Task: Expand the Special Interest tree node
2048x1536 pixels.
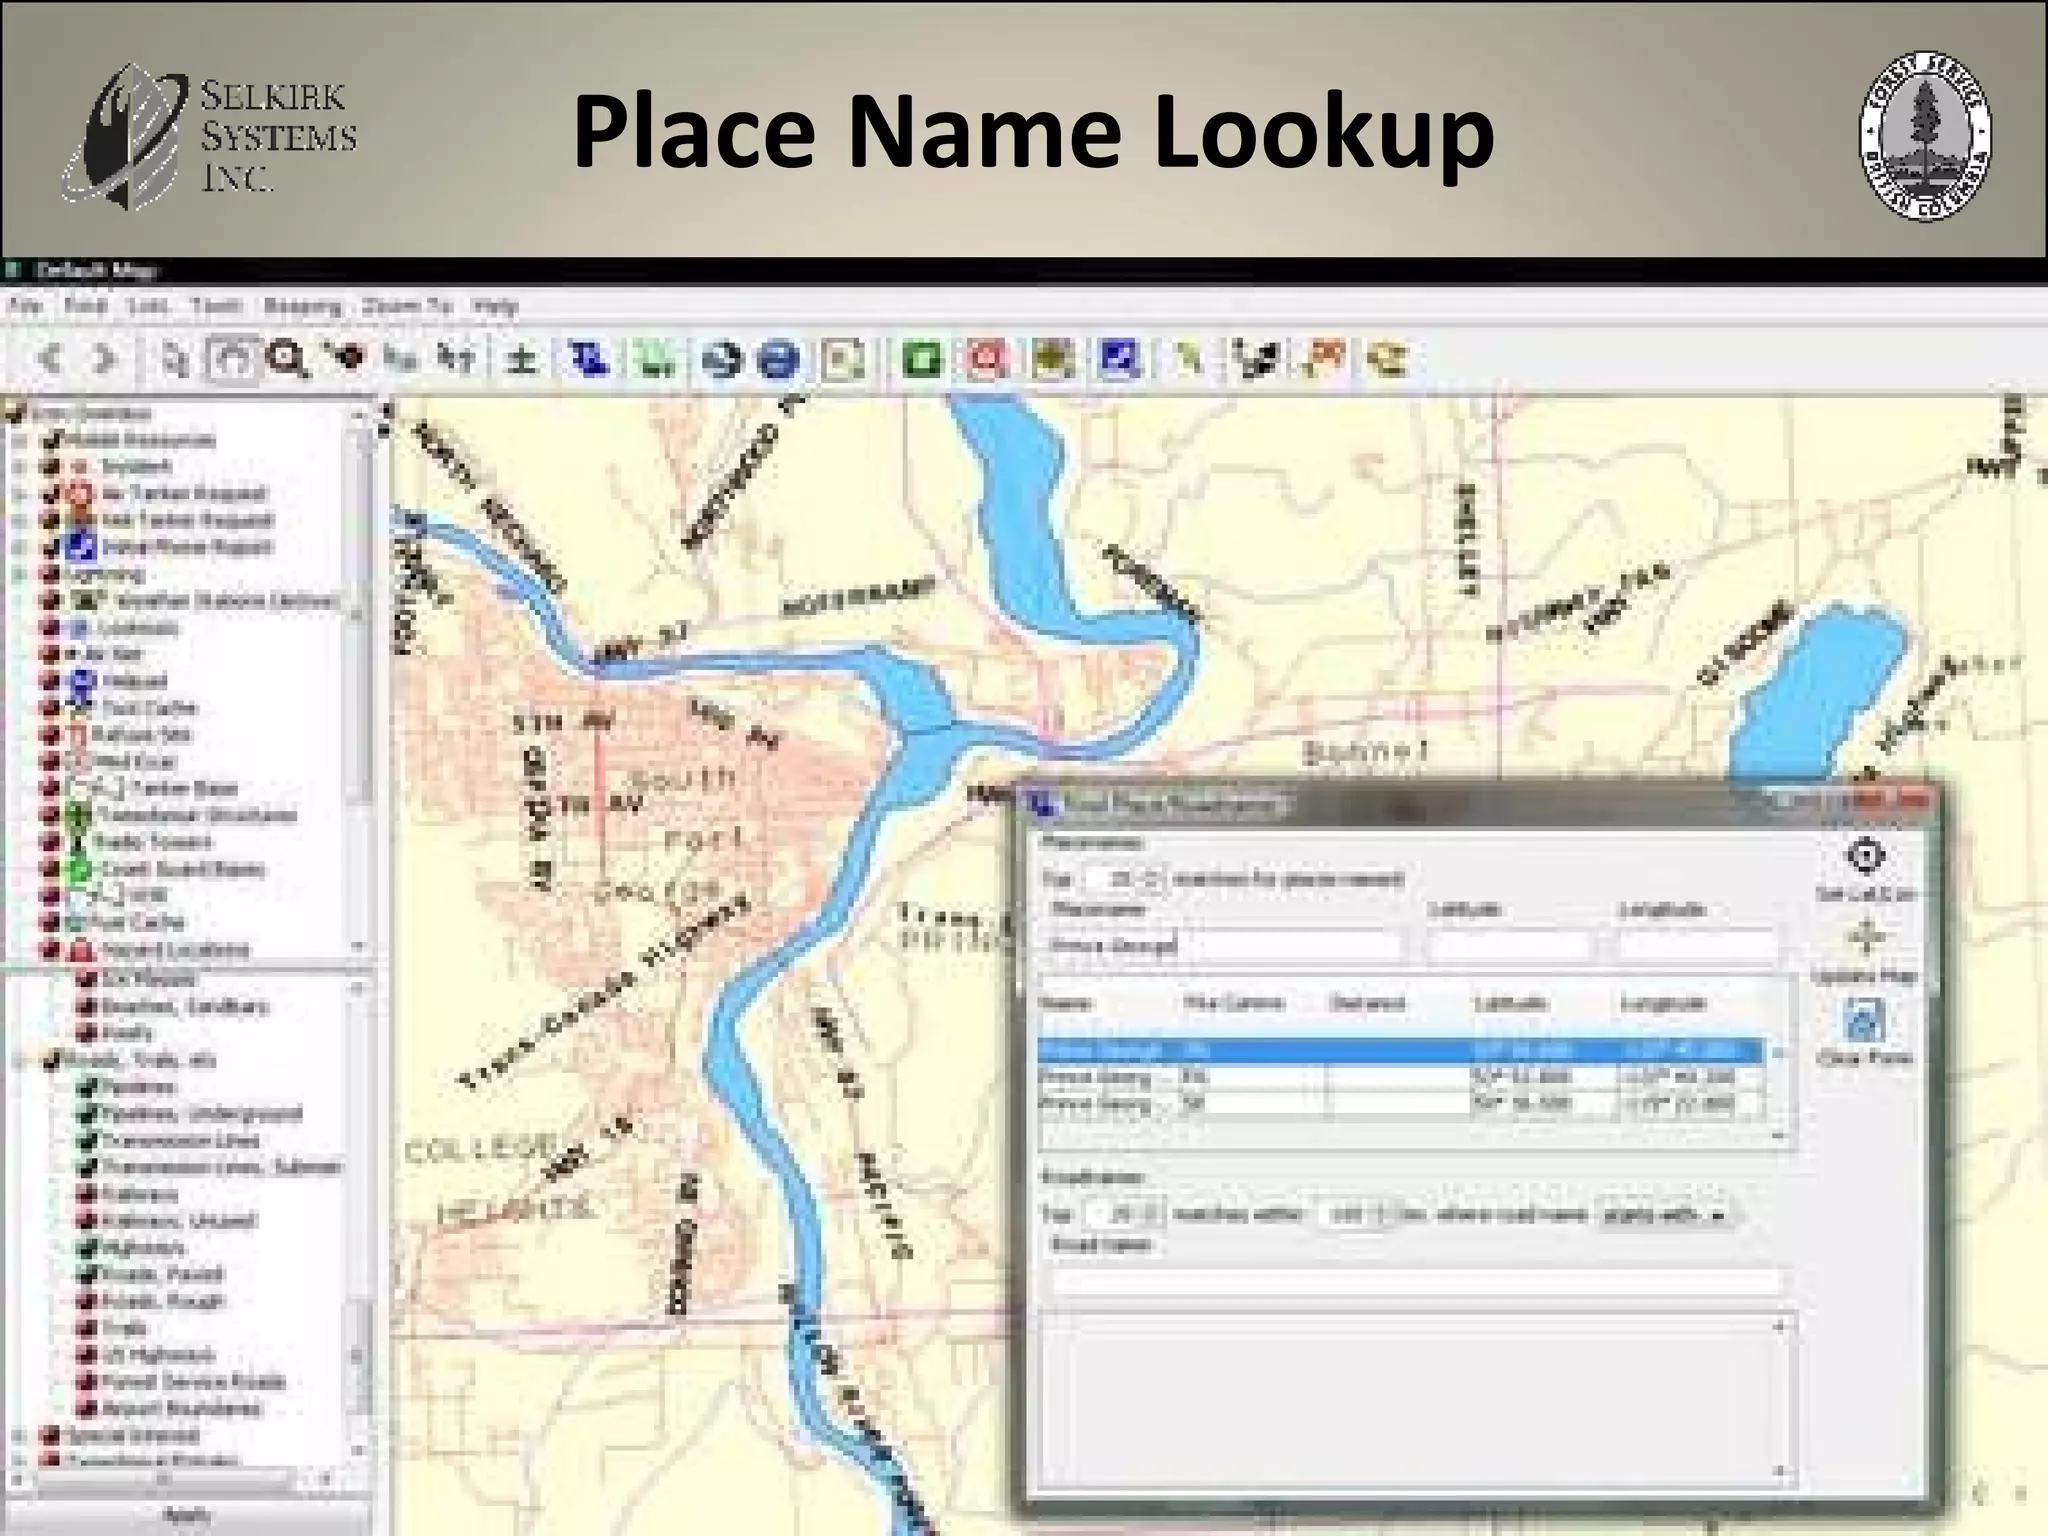Action: [x=17, y=1436]
